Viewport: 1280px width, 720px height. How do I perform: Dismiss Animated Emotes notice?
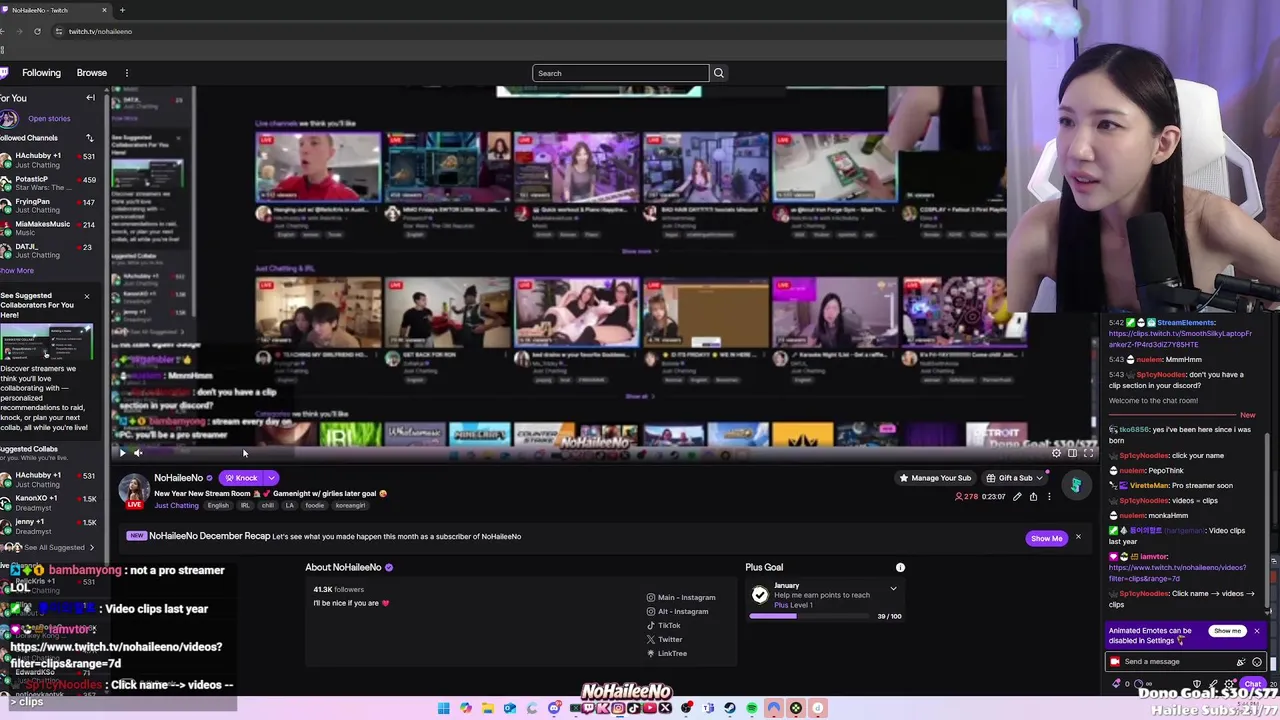[1257, 631]
